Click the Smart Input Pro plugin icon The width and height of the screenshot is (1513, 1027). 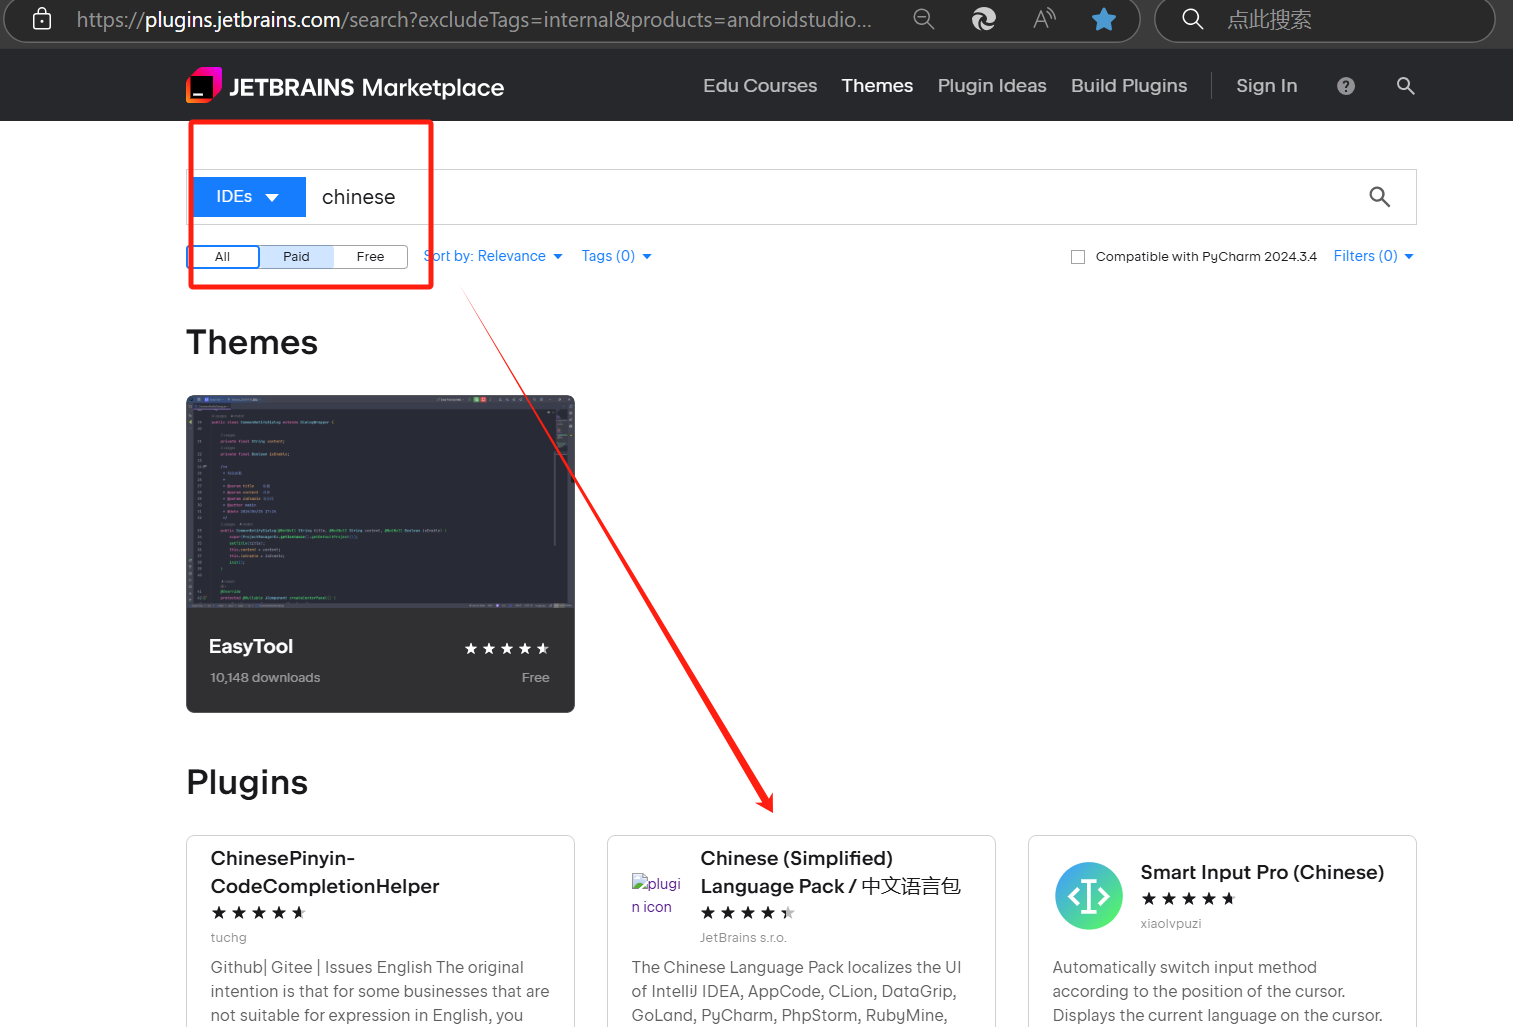pyautogui.click(x=1089, y=896)
